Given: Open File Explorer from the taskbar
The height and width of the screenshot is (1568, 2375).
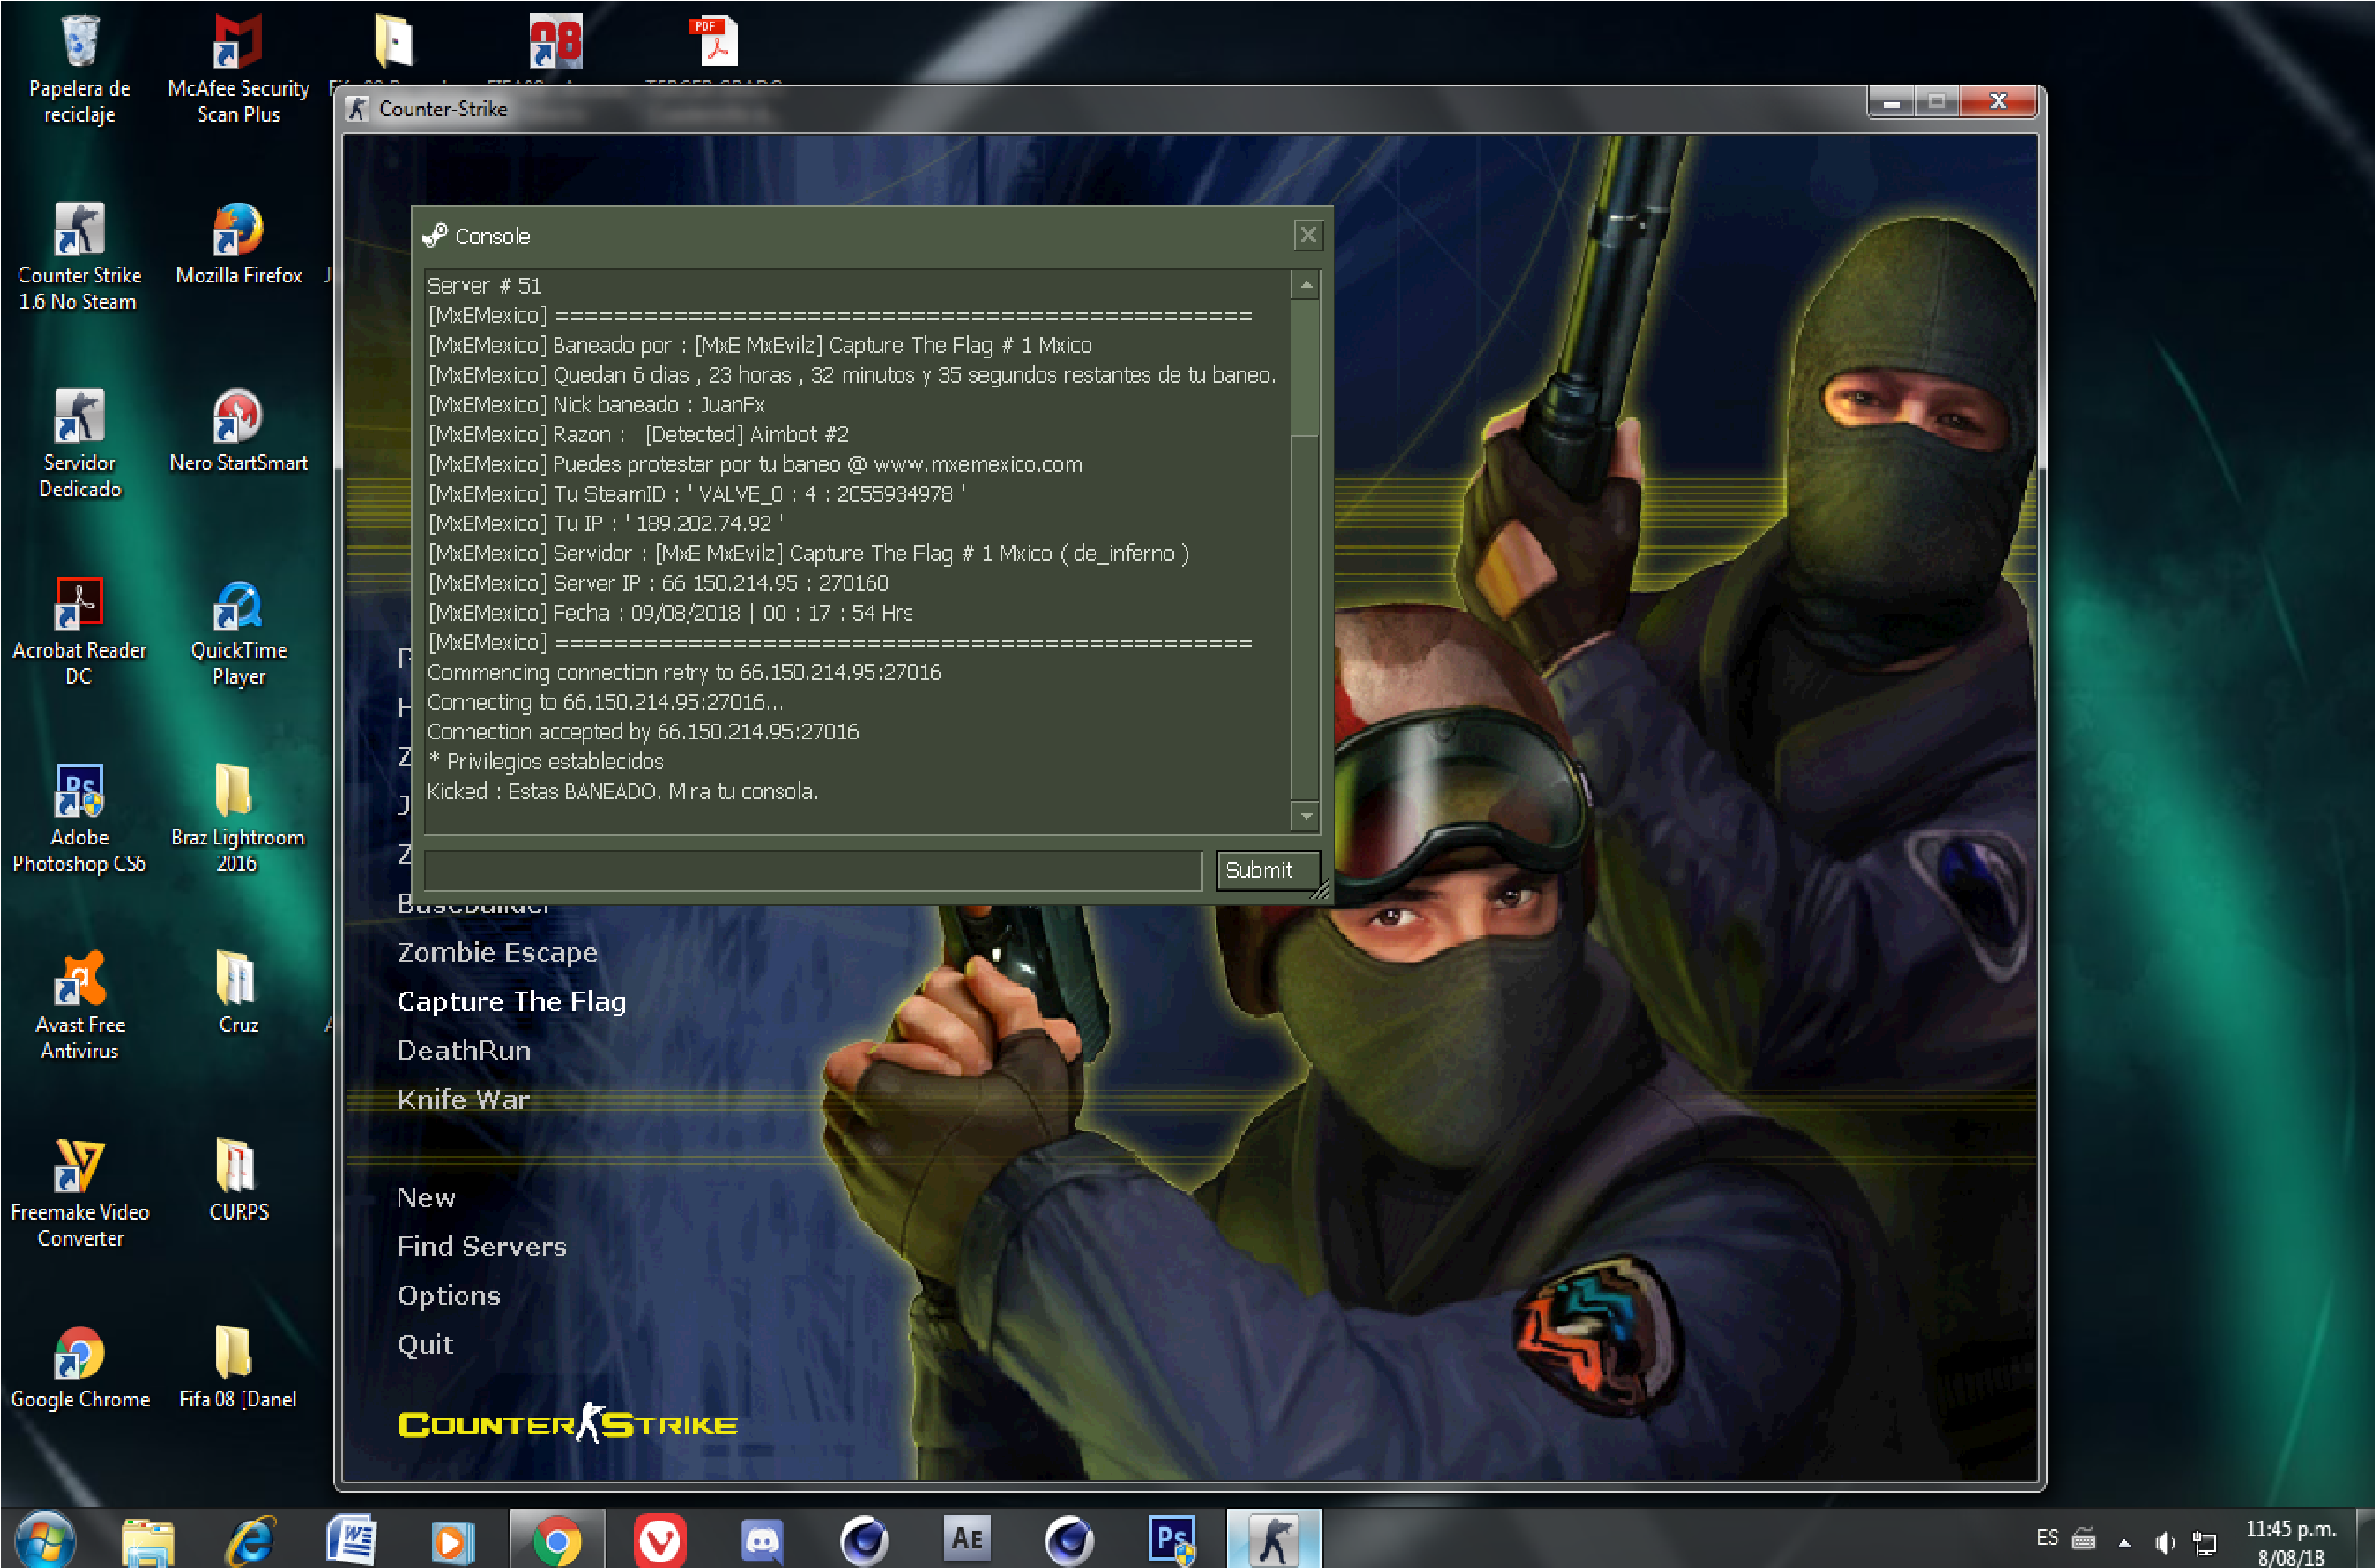Looking at the screenshot, I should (x=148, y=1541).
